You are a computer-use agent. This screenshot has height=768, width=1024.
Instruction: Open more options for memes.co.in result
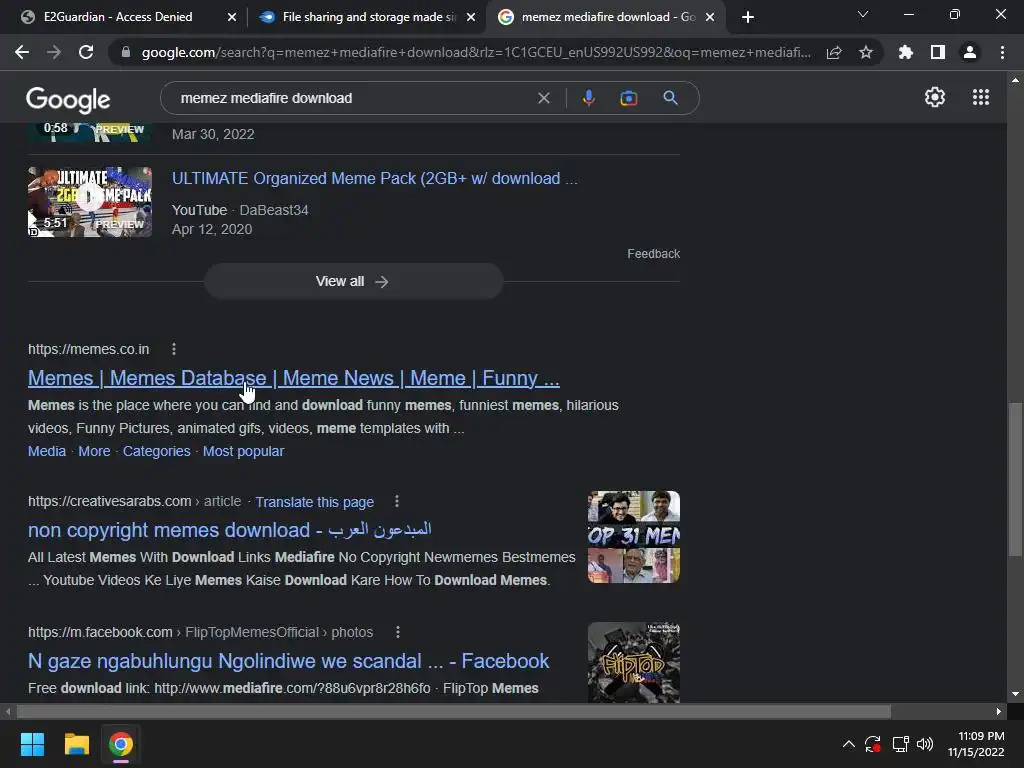click(x=174, y=349)
